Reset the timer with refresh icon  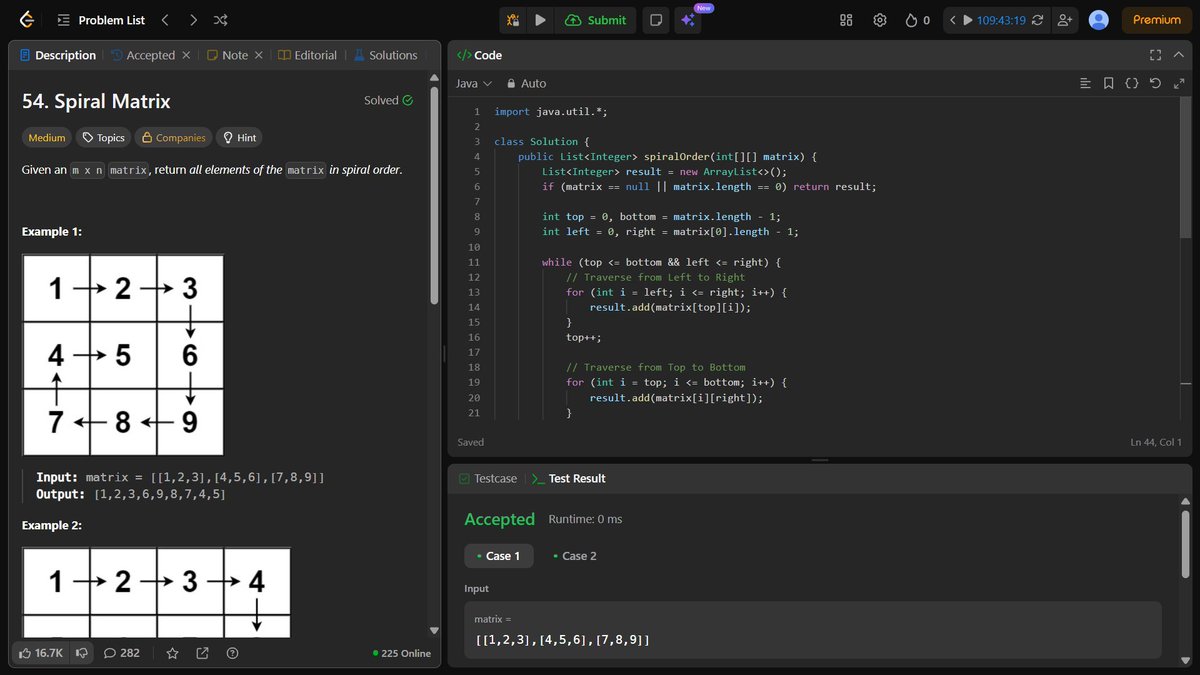tap(1038, 20)
